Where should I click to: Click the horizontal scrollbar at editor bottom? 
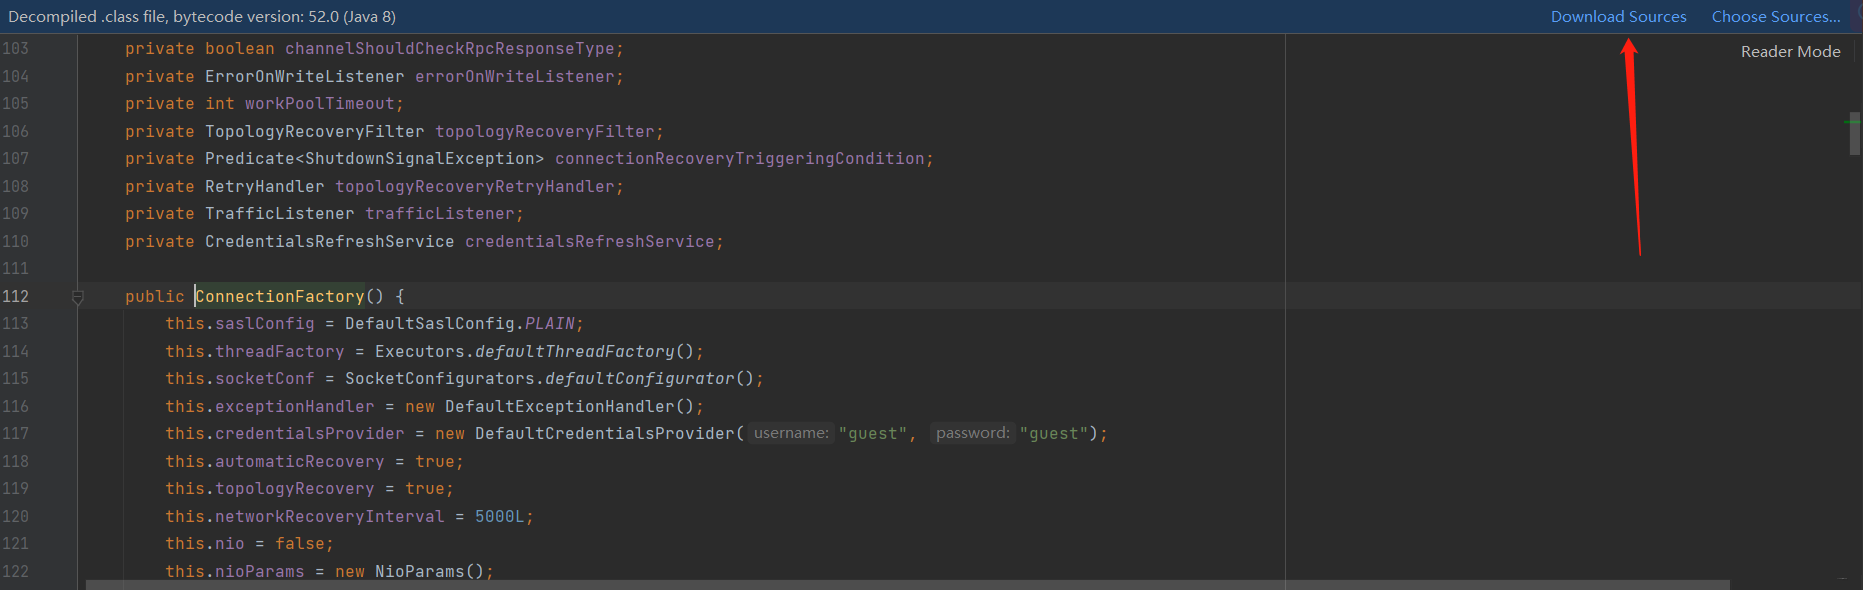click(907, 585)
